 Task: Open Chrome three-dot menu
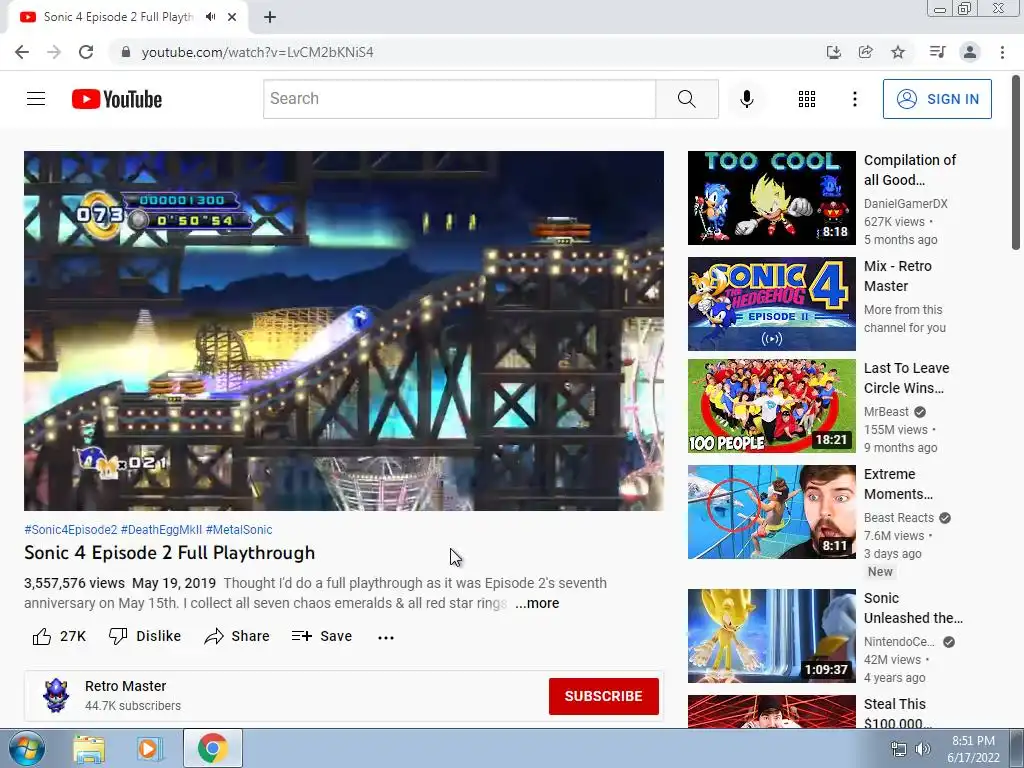[x=1002, y=52]
